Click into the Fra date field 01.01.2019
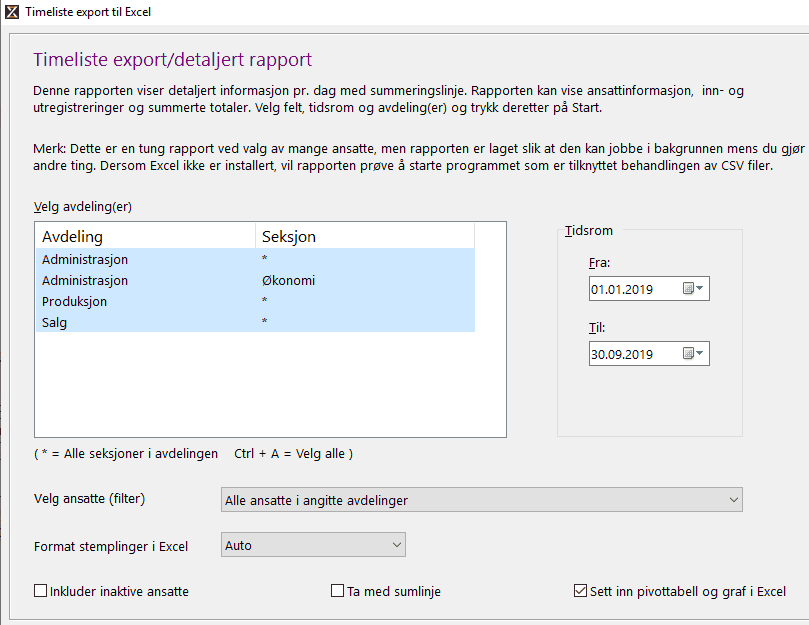This screenshot has width=809, height=625. click(630, 290)
